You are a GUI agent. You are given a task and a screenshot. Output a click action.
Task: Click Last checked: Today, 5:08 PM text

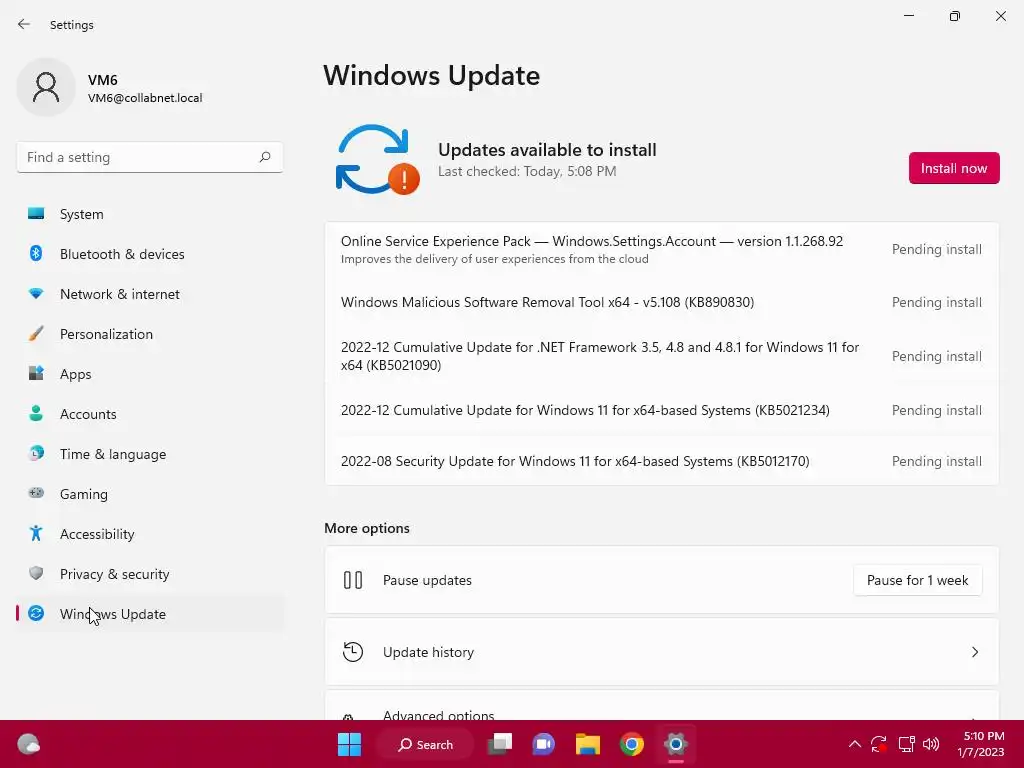527,171
